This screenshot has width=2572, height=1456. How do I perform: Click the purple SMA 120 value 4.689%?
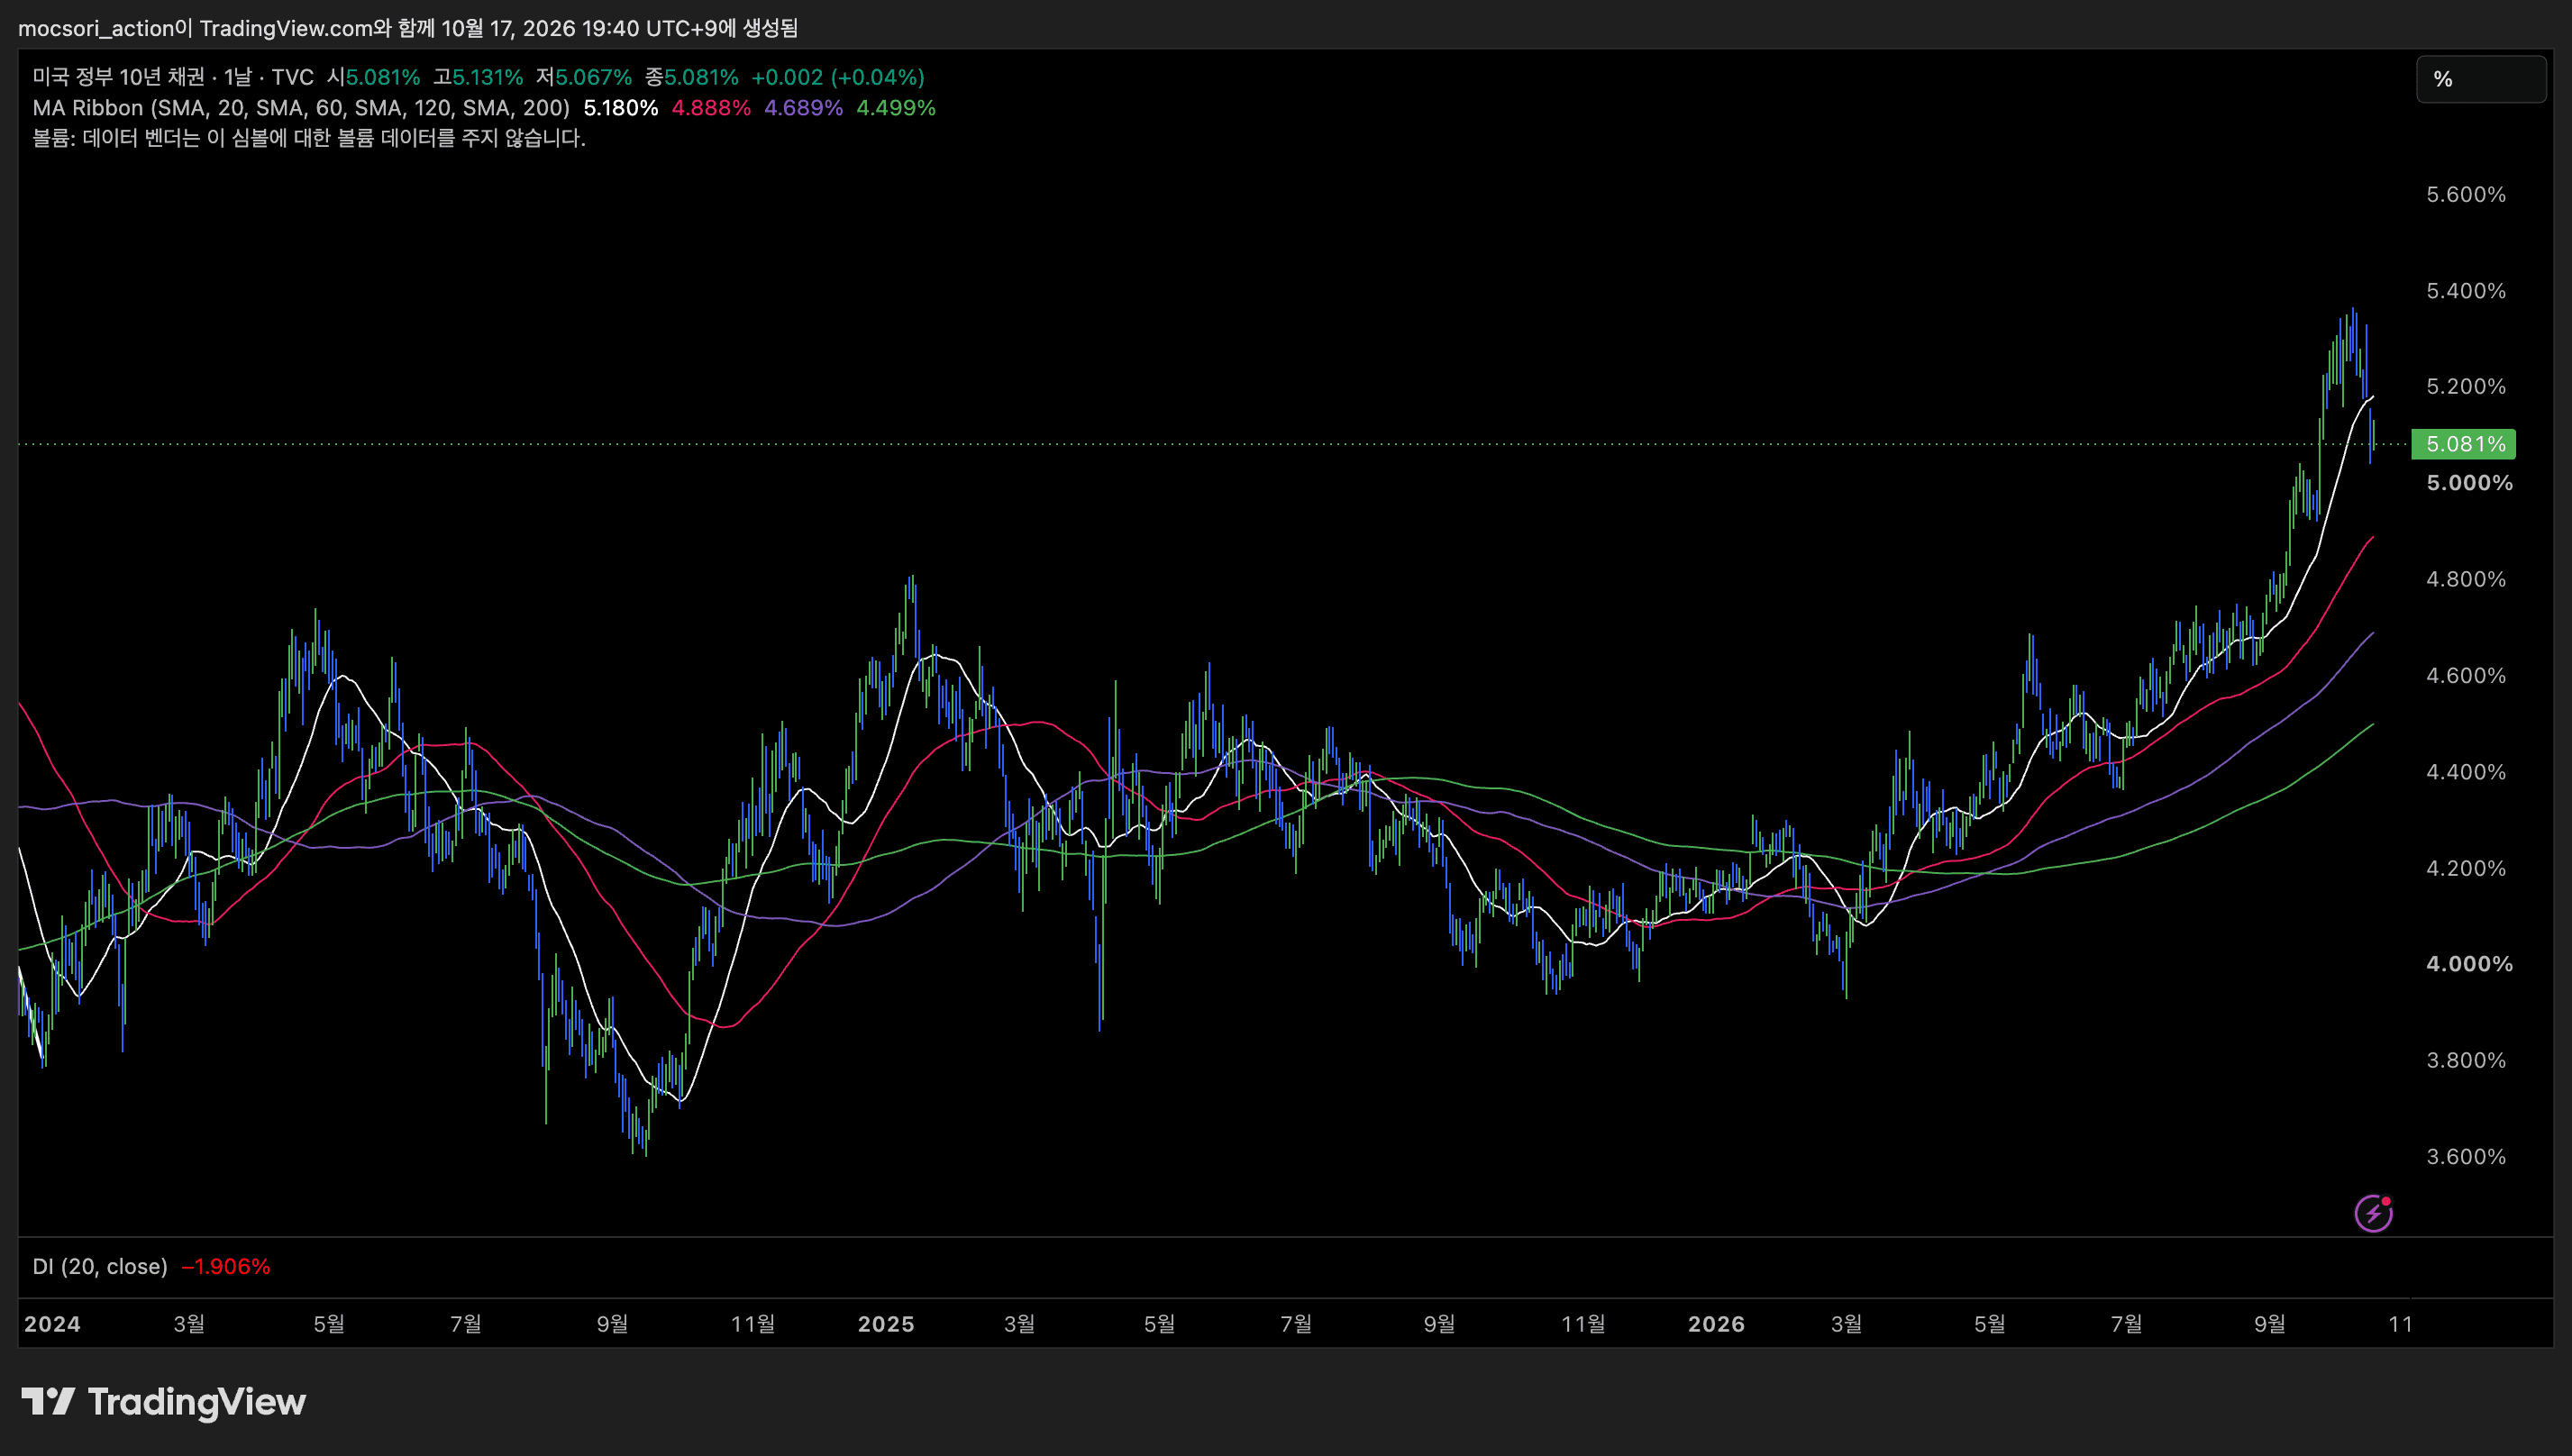point(803,108)
